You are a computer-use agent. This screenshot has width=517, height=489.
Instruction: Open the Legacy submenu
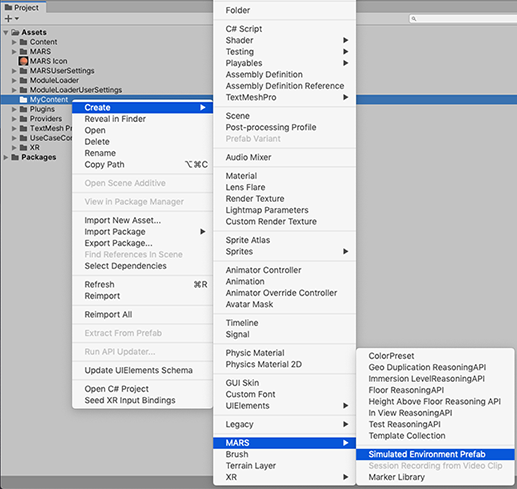[x=285, y=424]
